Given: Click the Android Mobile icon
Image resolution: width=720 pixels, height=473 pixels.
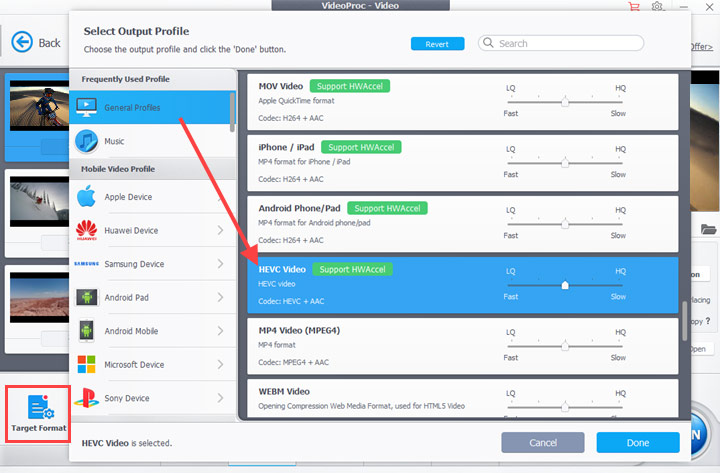Looking at the screenshot, I should (86, 331).
